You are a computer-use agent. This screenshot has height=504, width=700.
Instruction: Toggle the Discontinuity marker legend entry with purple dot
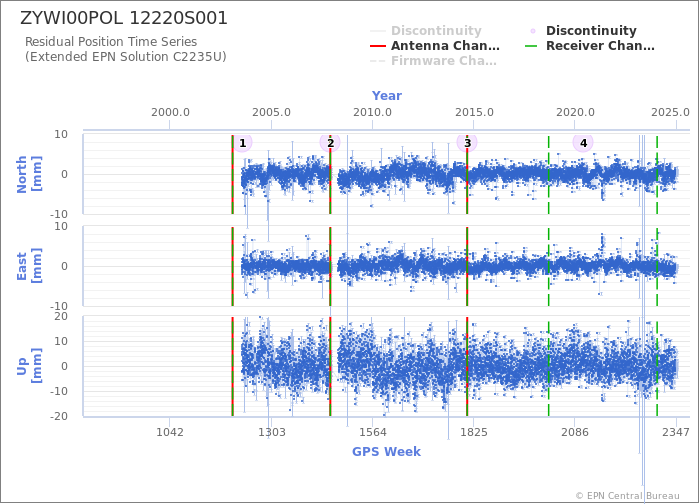point(583,30)
